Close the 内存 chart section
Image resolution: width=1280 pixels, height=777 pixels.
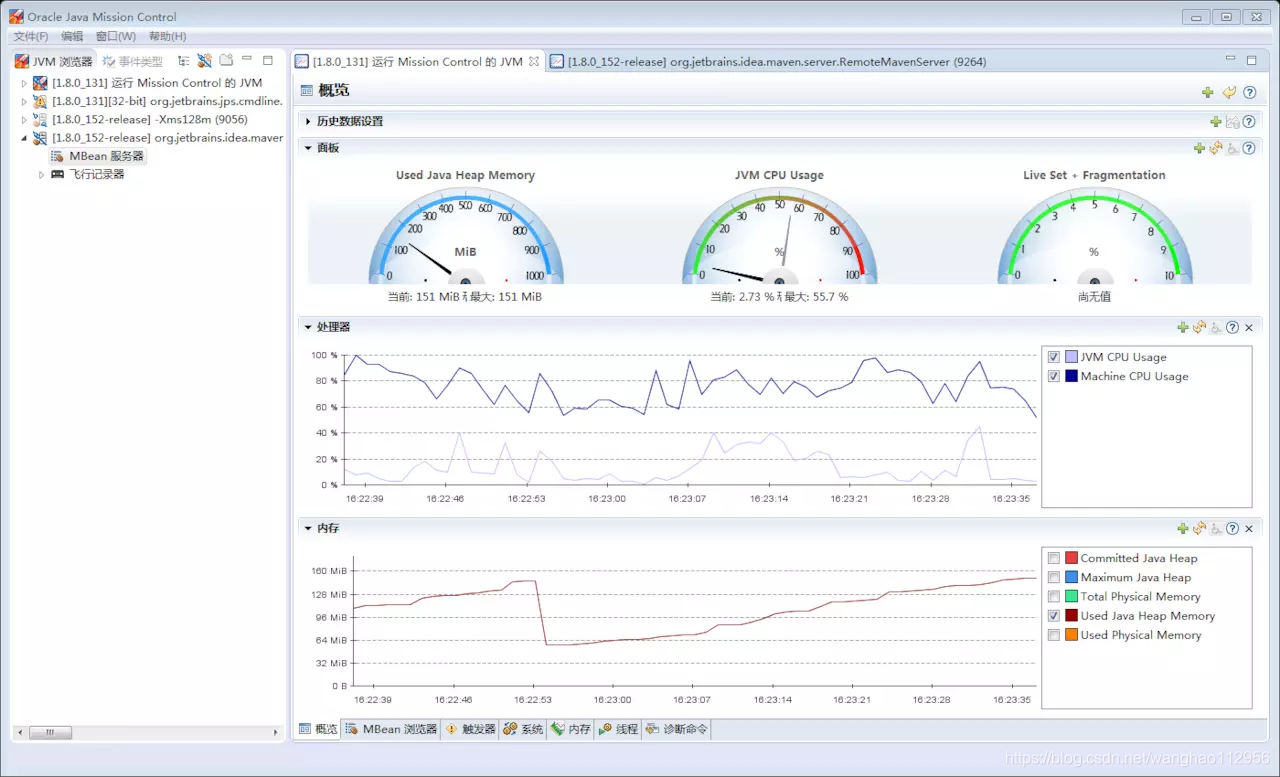pos(1248,528)
